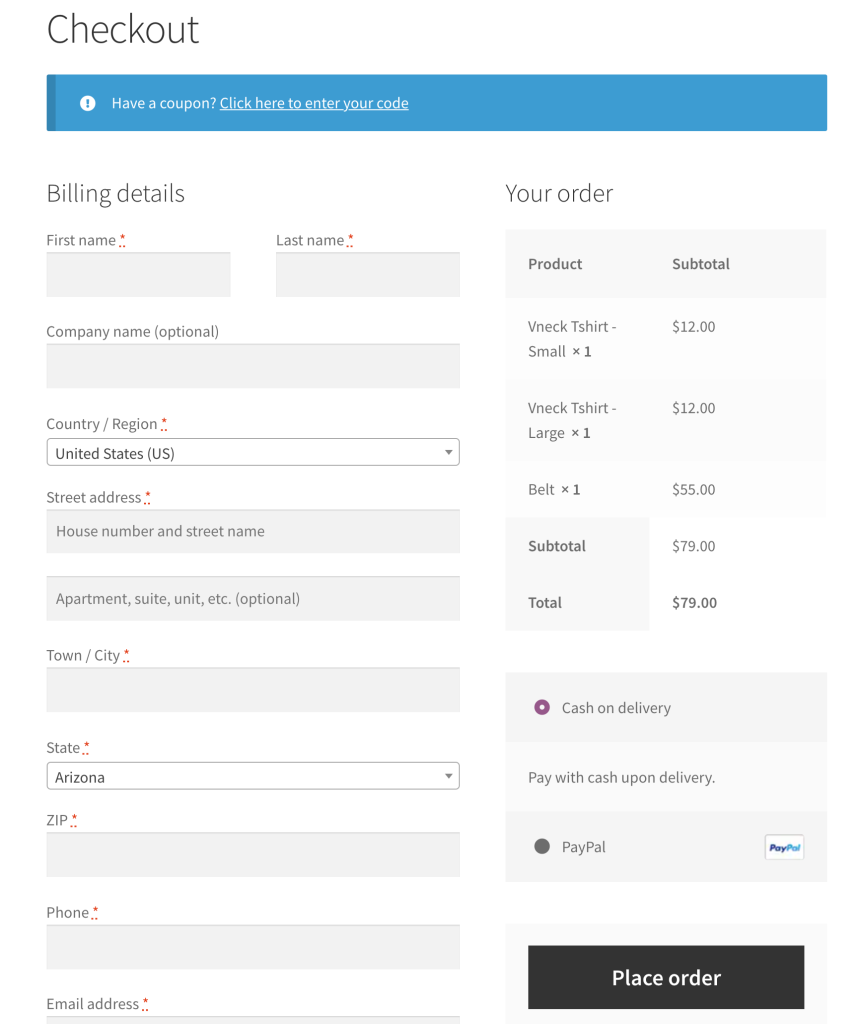The height and width of the screenshot is (1024, 859).
Task: Click into the Last name field
Action: point(367,275)
